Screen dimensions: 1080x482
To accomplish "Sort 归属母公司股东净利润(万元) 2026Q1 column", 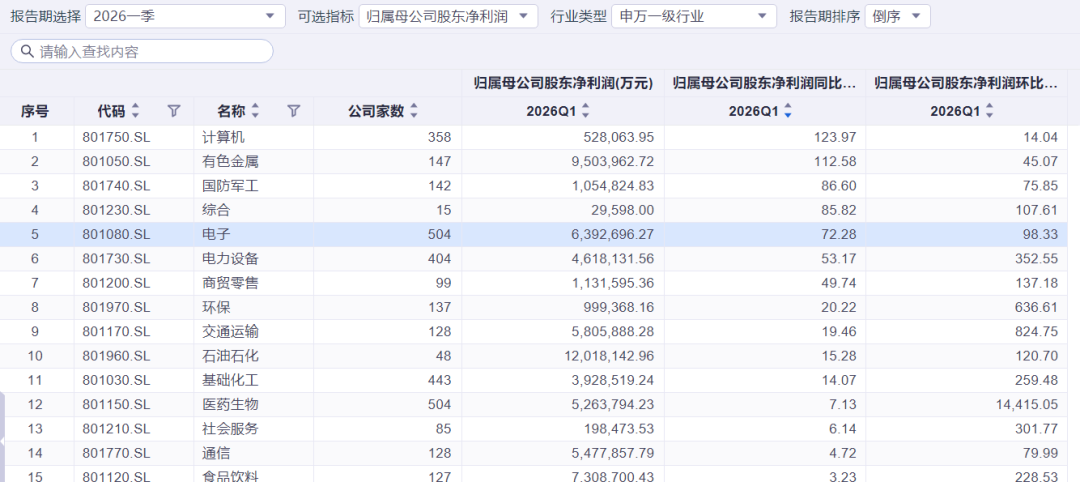I will tap(586, 111).
